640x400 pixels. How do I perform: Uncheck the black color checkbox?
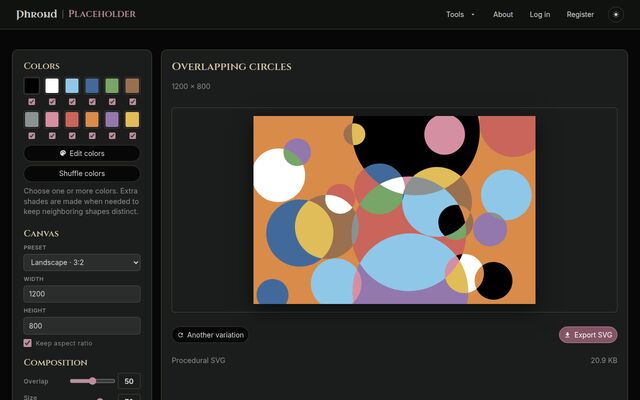(x=32, y=102)
